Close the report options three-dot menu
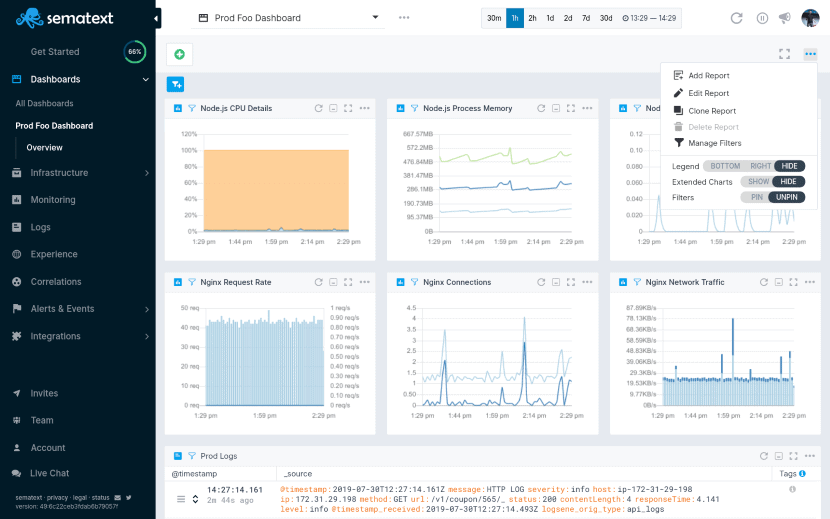The image size is (830, 519). tap(810, 53)
